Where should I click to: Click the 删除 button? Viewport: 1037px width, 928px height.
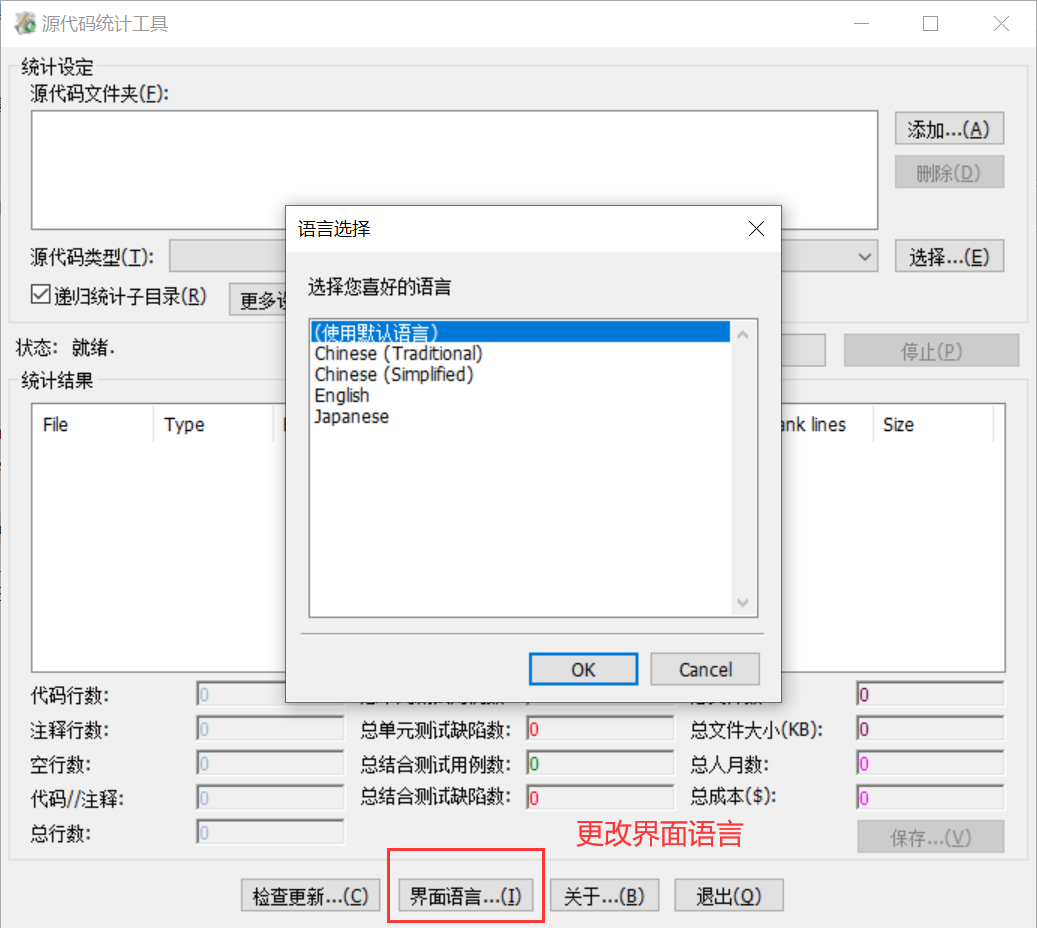[x=948, y=171]
